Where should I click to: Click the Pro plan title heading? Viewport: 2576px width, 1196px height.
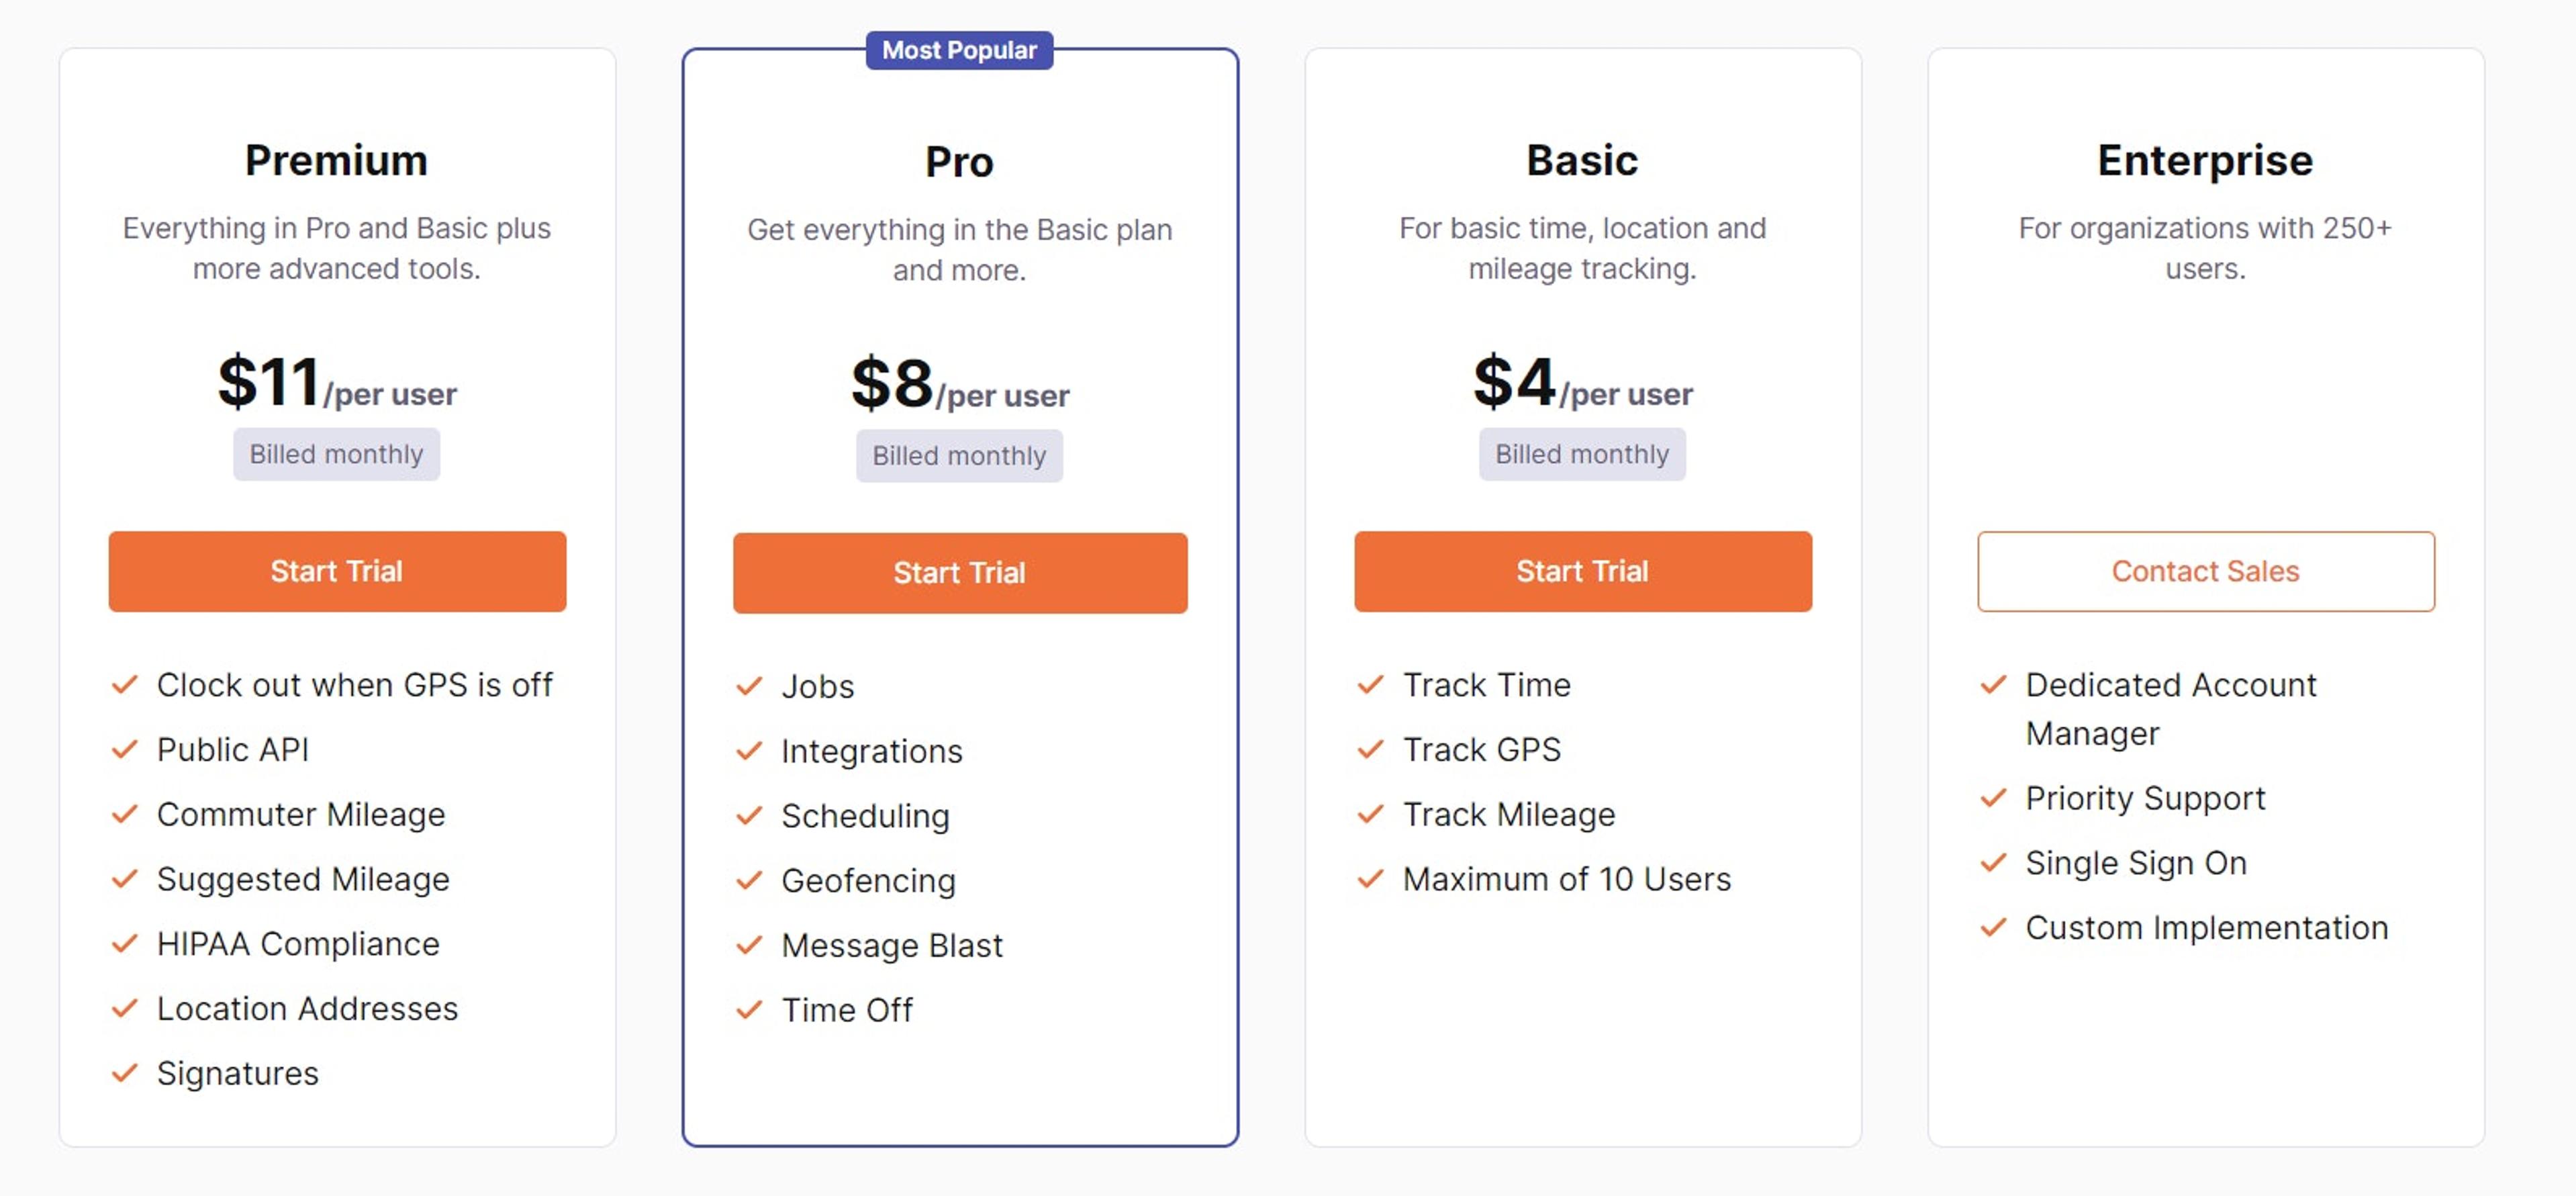pyautogui.click(x=958, y=160)
